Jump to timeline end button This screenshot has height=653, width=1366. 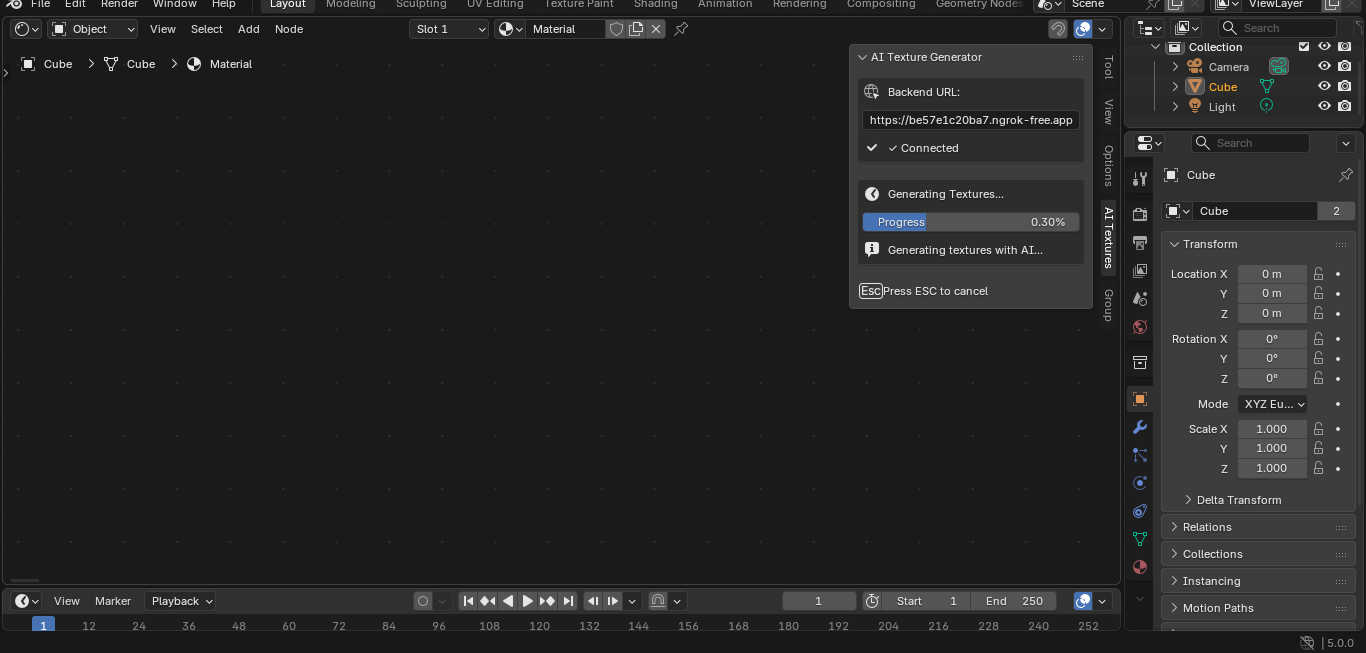568,601
